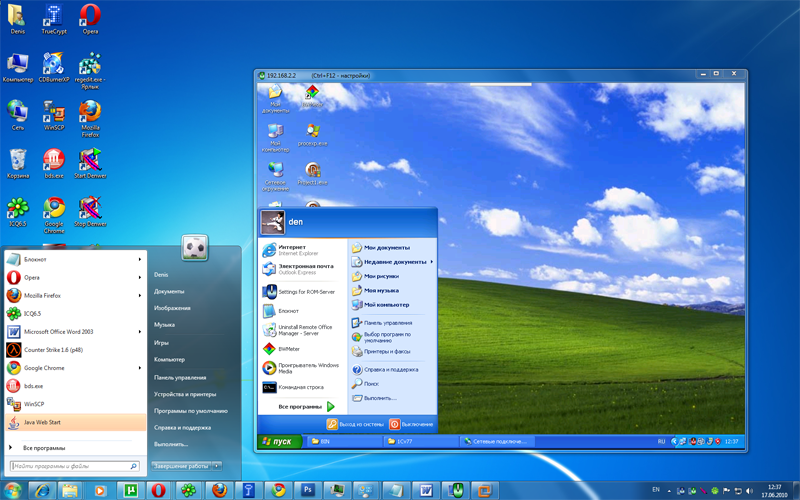The image size is (800, 500).
Task: Open the Start Denwer desktop shortcut
Action: click(90, 161)
